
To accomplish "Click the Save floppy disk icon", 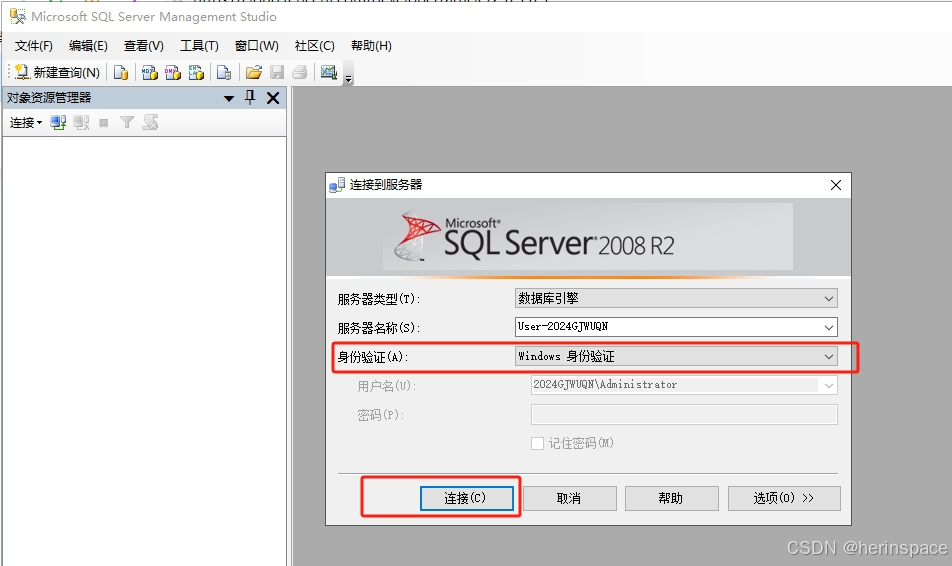I will point(277,72).
